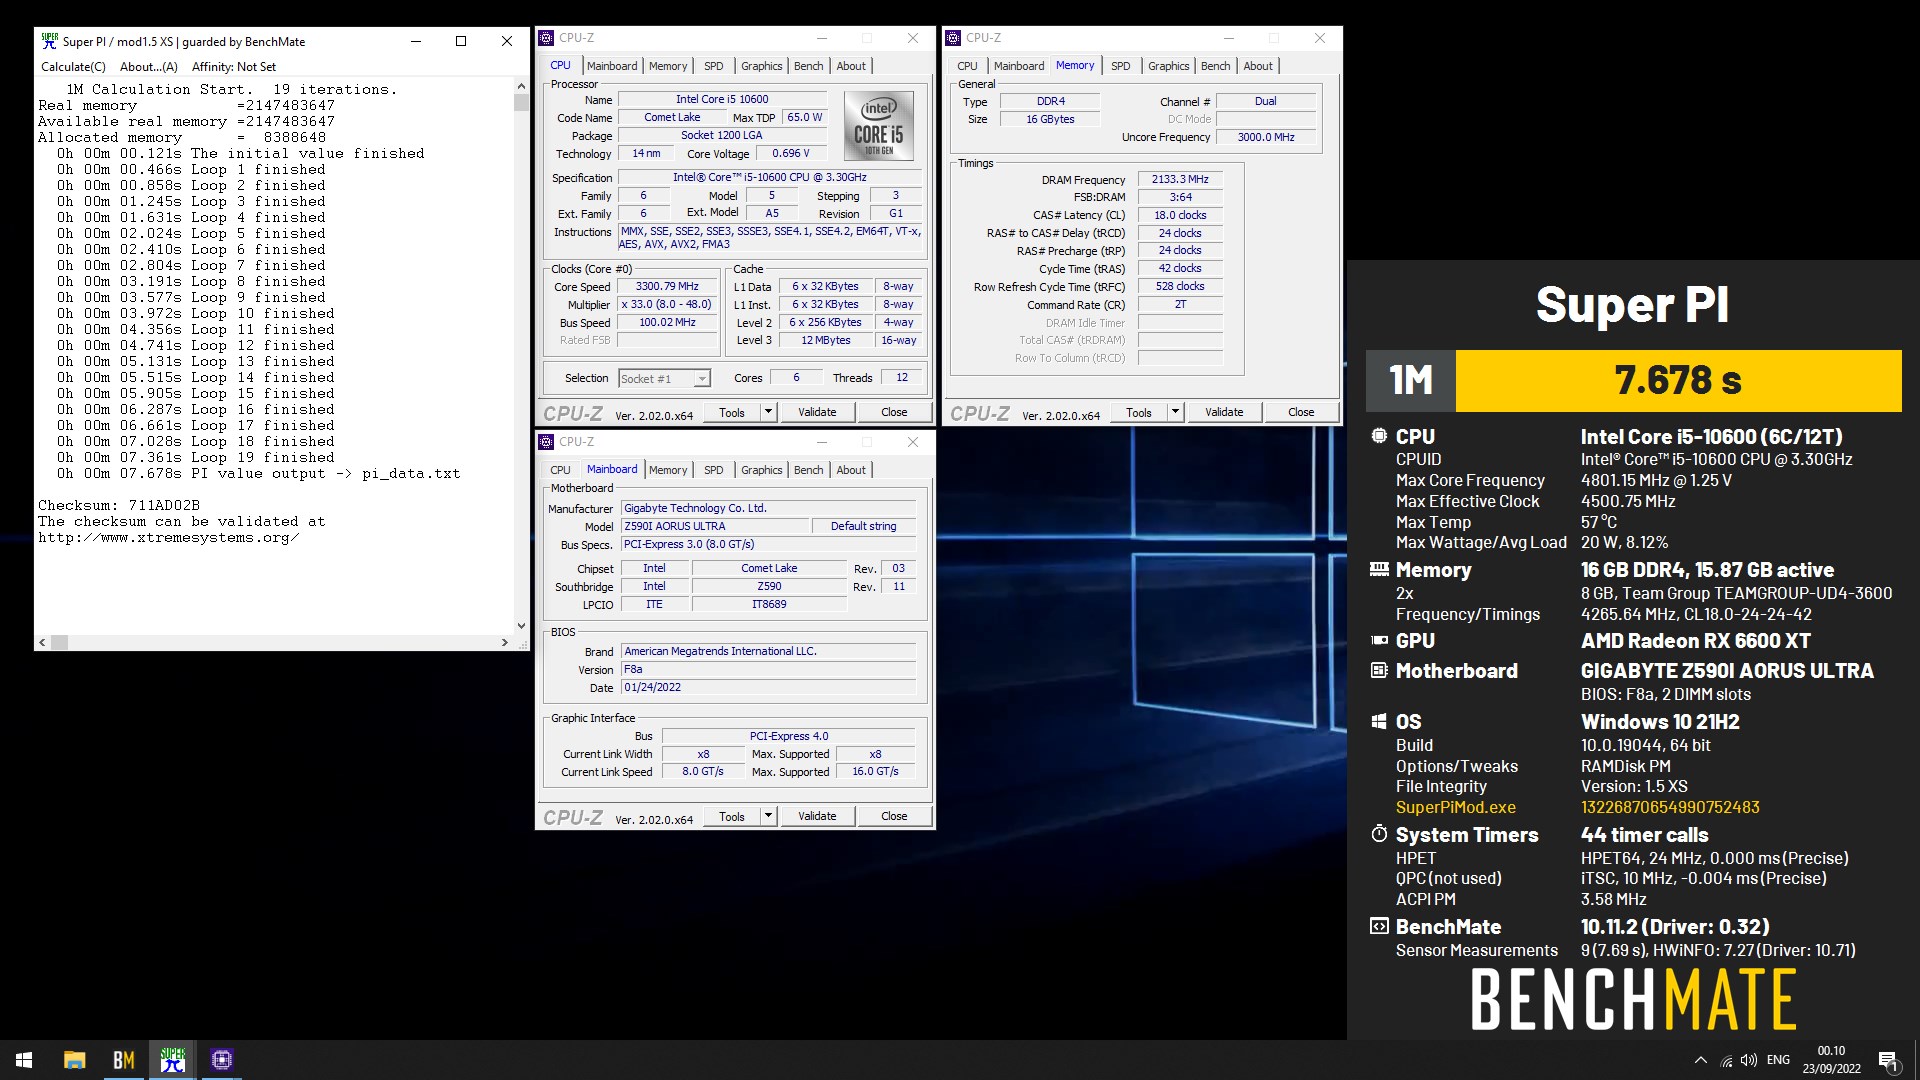Click the DRAM Frequency 2133.3 MHz field
The image size is (1920, 1080).
click(x=1180, y=179)
